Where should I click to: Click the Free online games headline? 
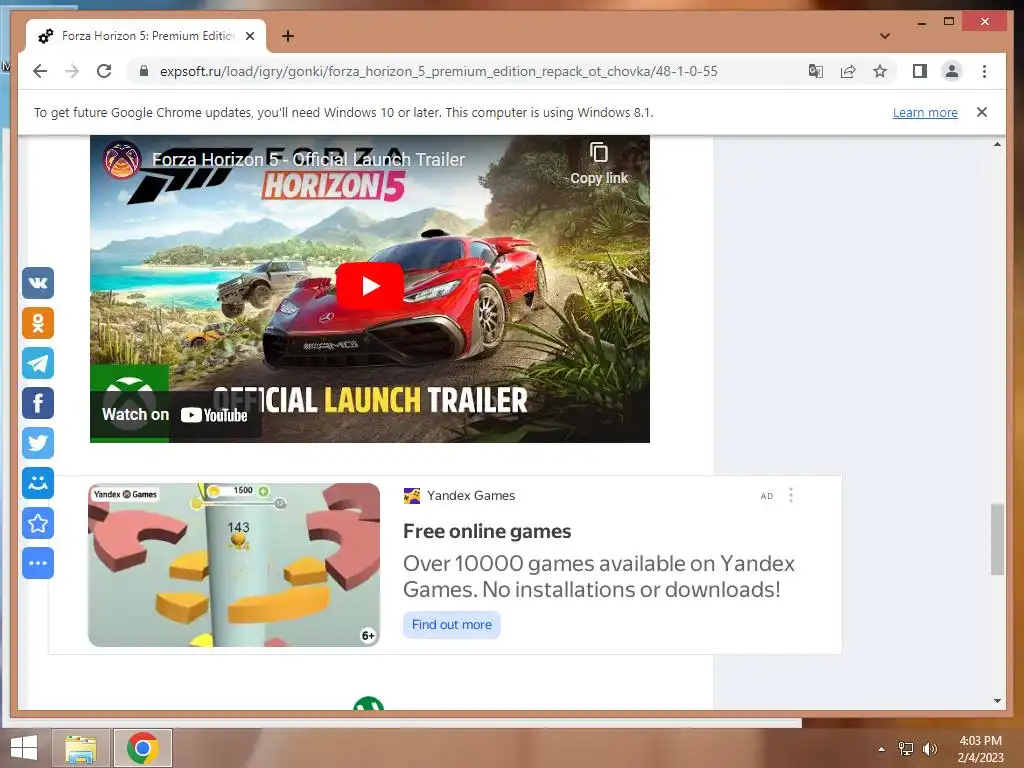(487, 531)
